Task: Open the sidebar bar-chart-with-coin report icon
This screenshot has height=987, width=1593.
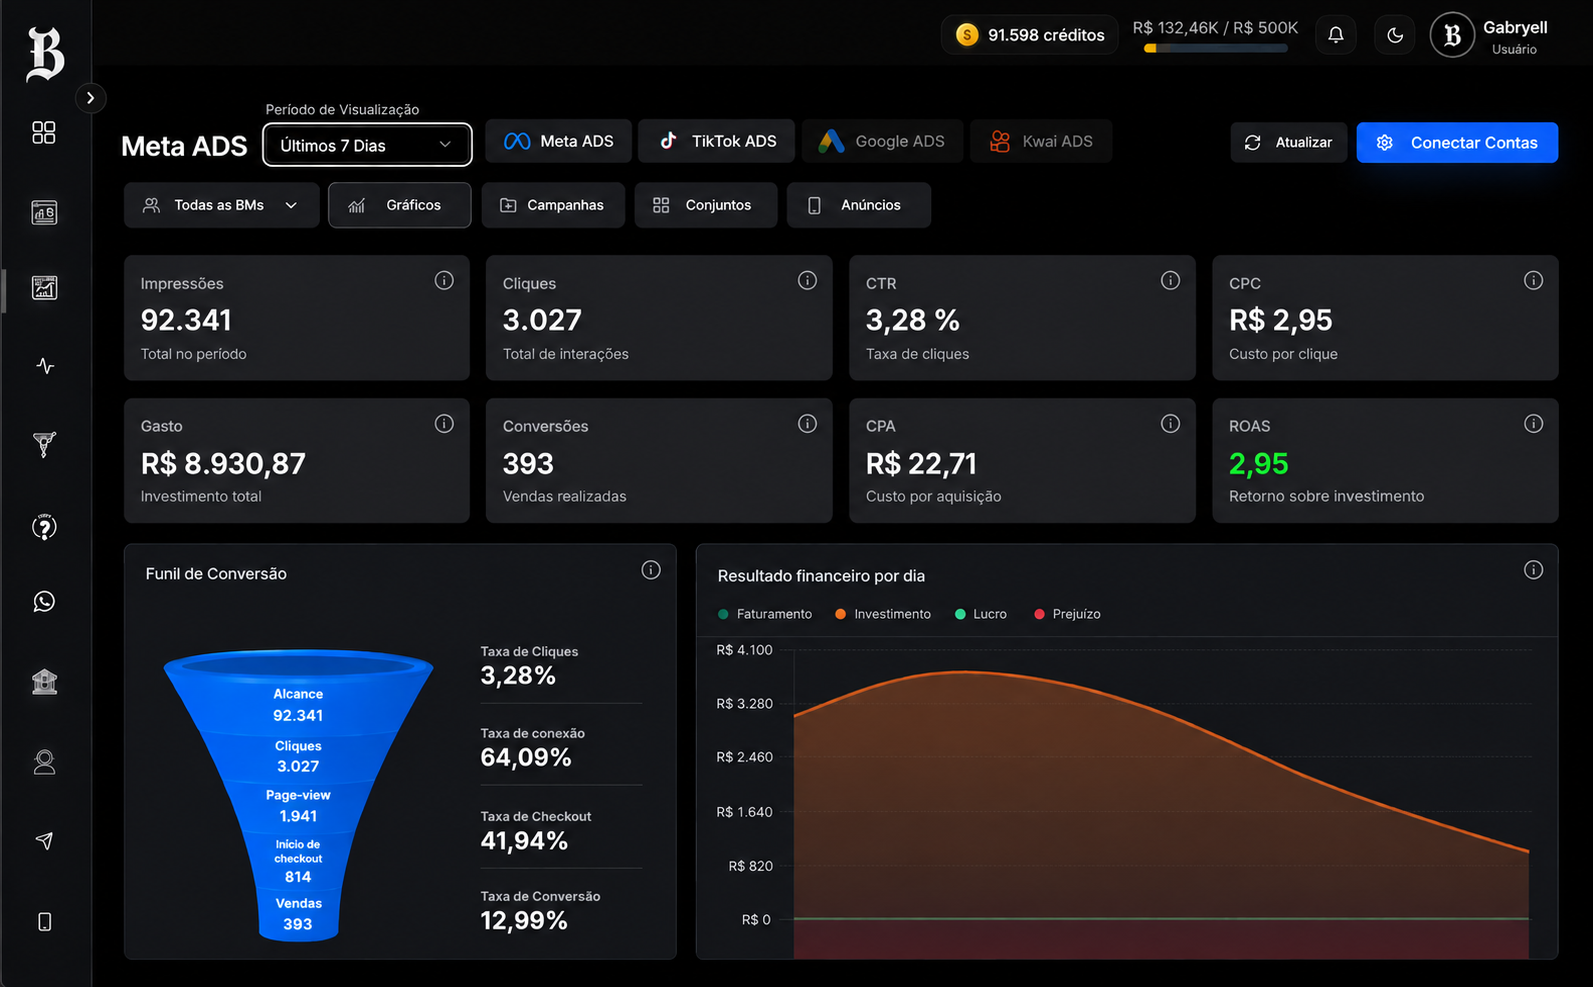Action: coord(44,212)
